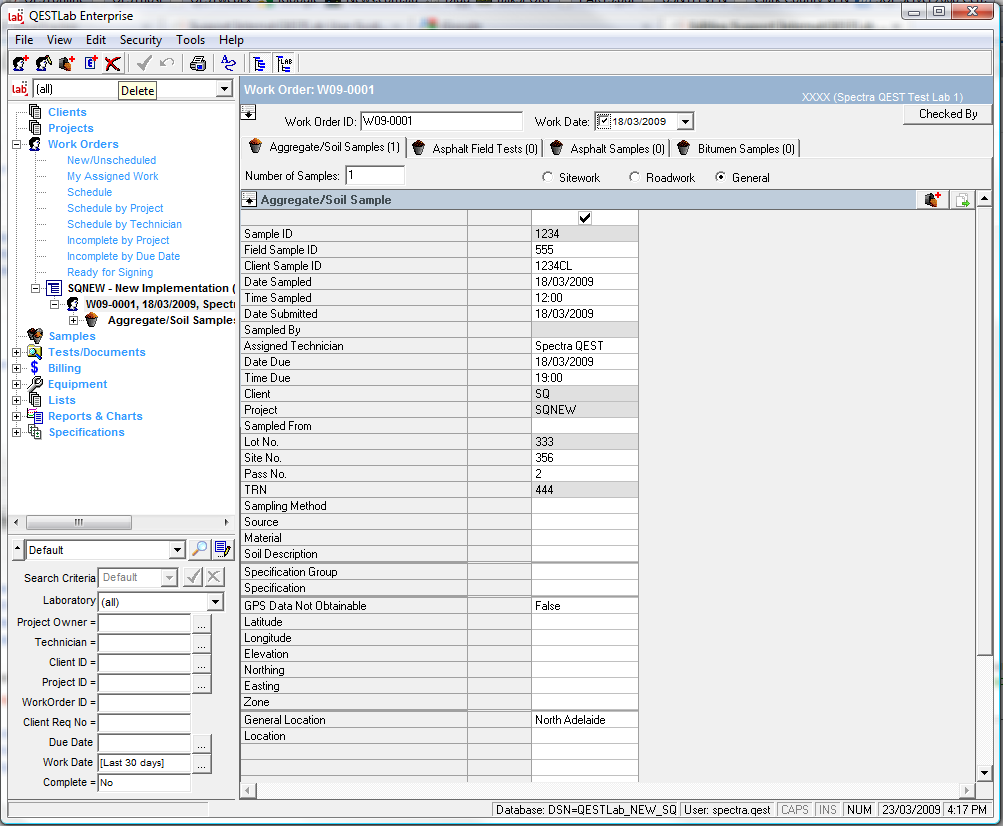Click the add sample bucket toolbar icon
The height and width of the screenshot is (826, 1003).
67,63
